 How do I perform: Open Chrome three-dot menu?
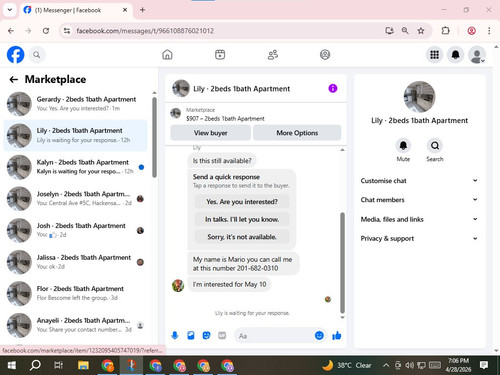pos(489,31)
